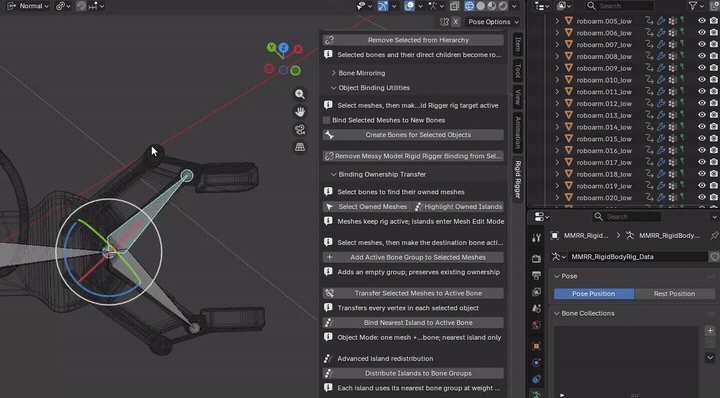Click Transfer Selected Meshes to Active Bone
Viewport: 720px width, 398px height.
[x=413, y=293]
